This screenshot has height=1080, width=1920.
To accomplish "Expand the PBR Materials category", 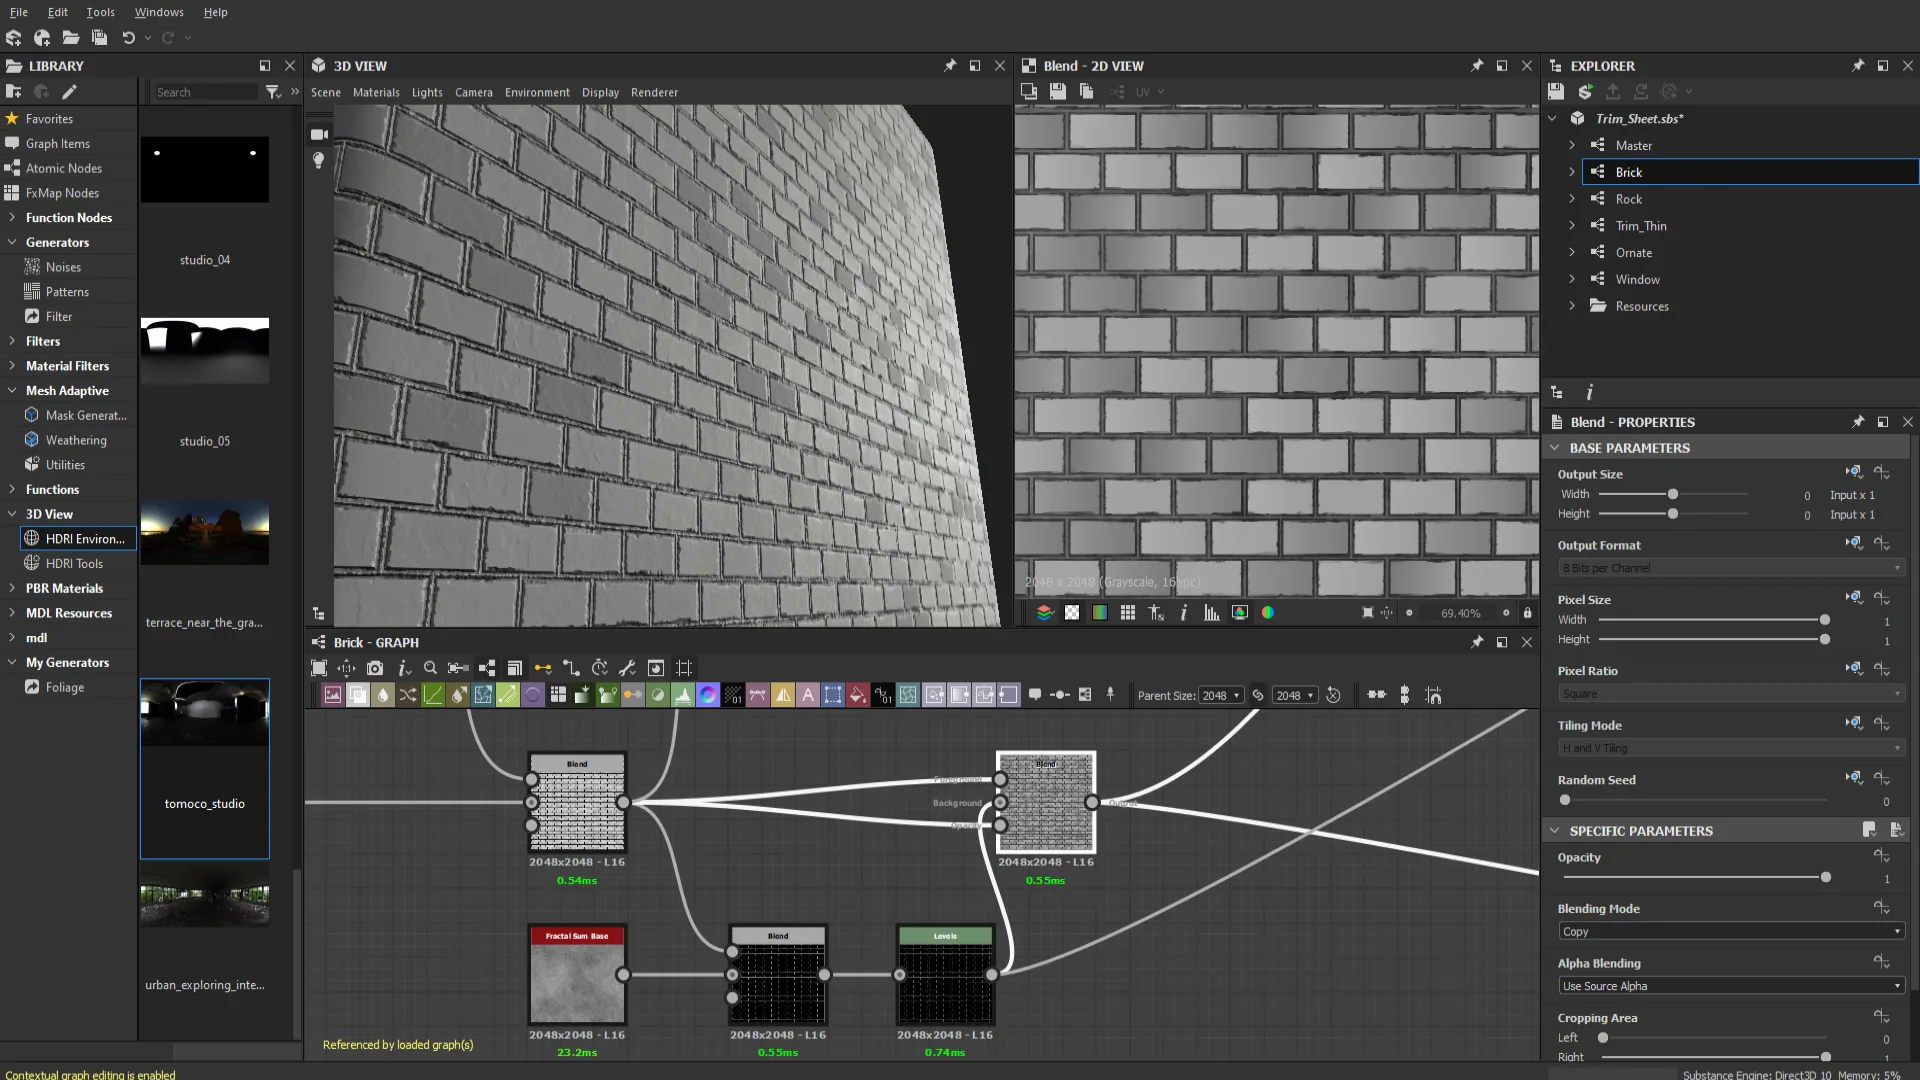I will tap(12, 588).
